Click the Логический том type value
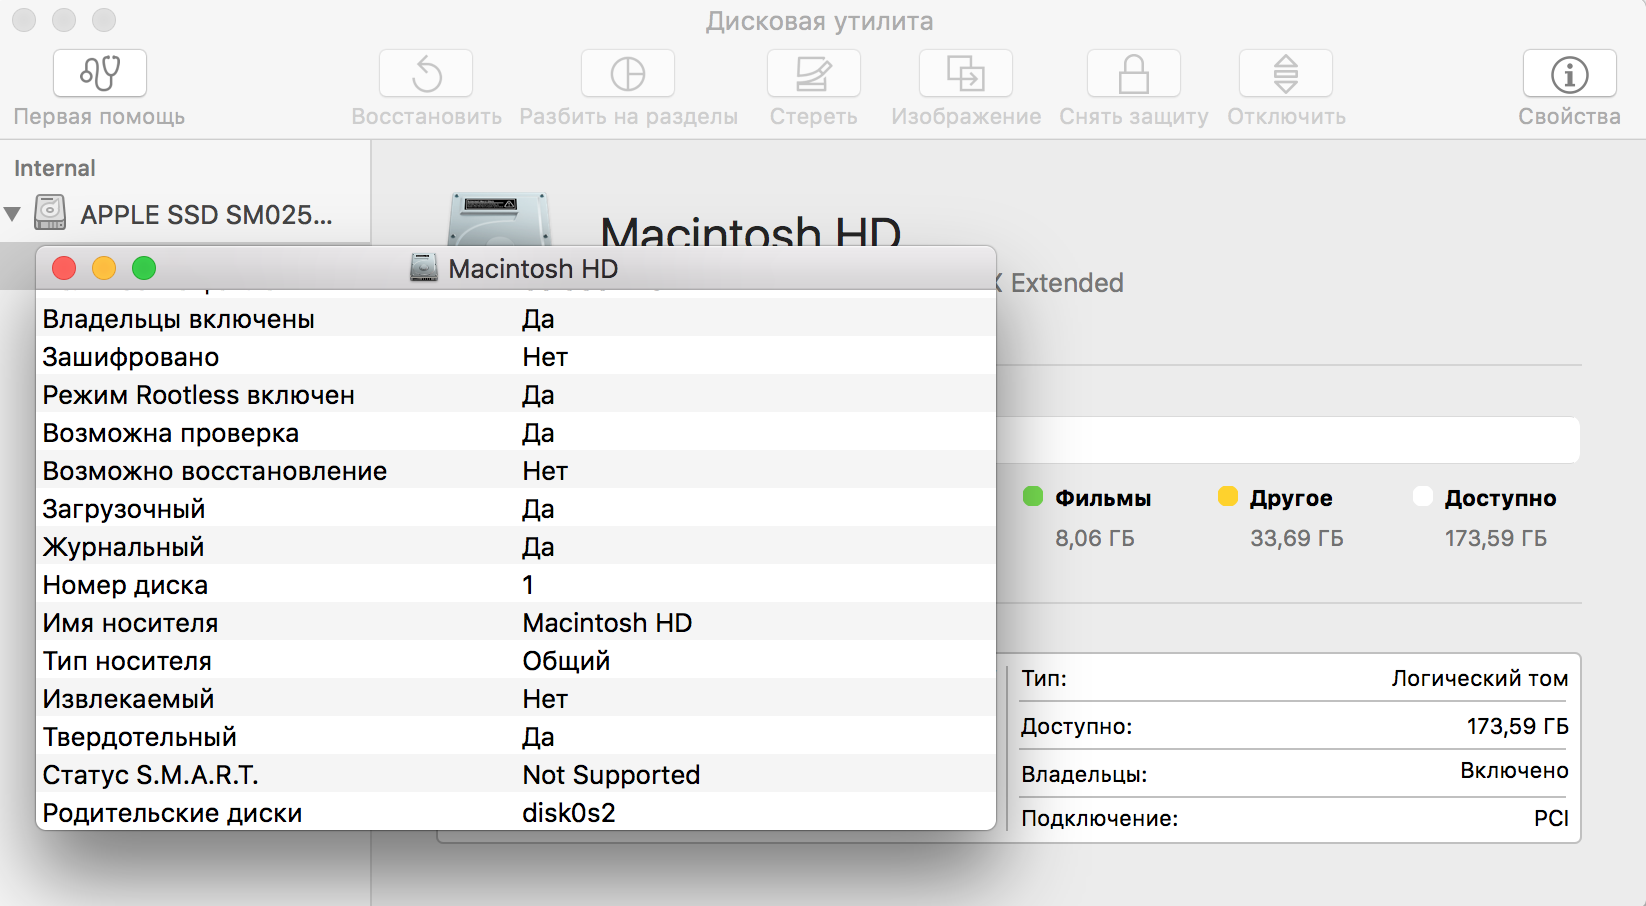The height and width of the screenshot is (906, 1646). tap(1480, 678)
